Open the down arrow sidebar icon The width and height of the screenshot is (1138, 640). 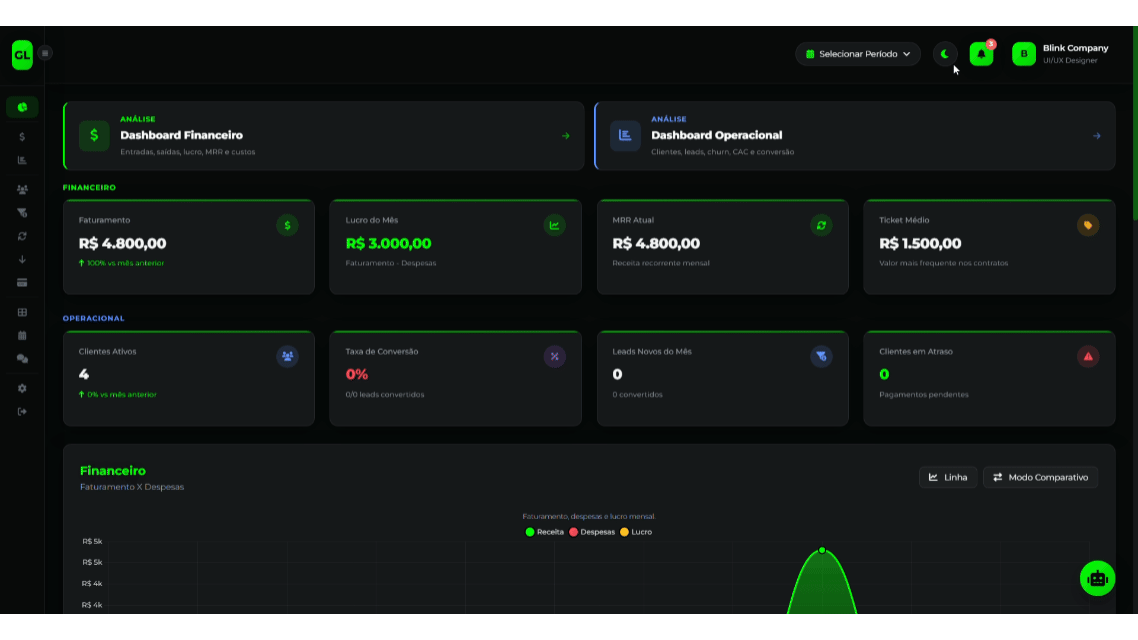pyautogui.click(x=22, y=260)
